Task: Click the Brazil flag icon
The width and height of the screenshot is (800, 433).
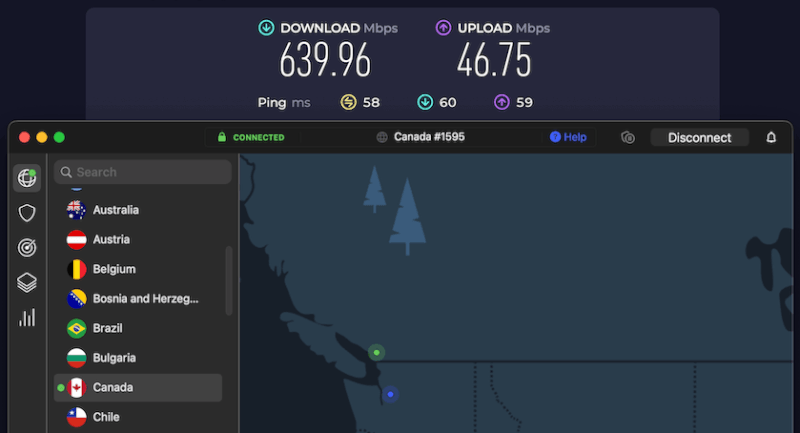Action: tap(77, 328)
